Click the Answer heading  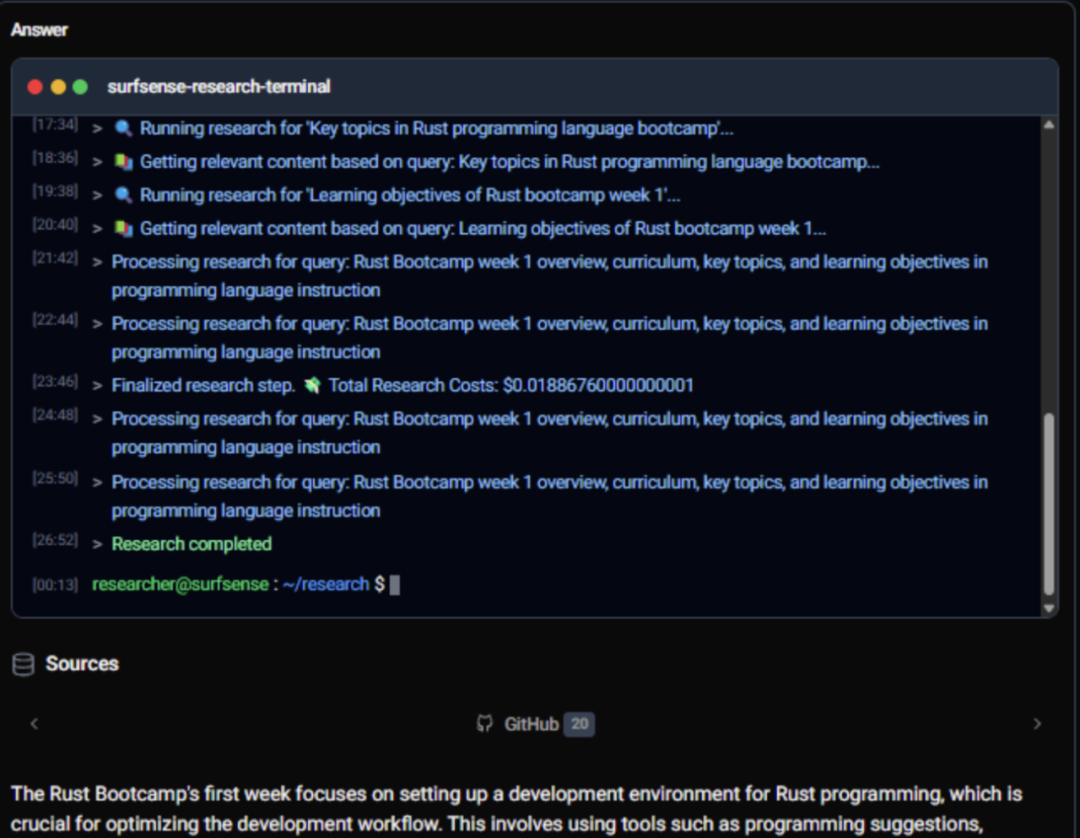39,30
